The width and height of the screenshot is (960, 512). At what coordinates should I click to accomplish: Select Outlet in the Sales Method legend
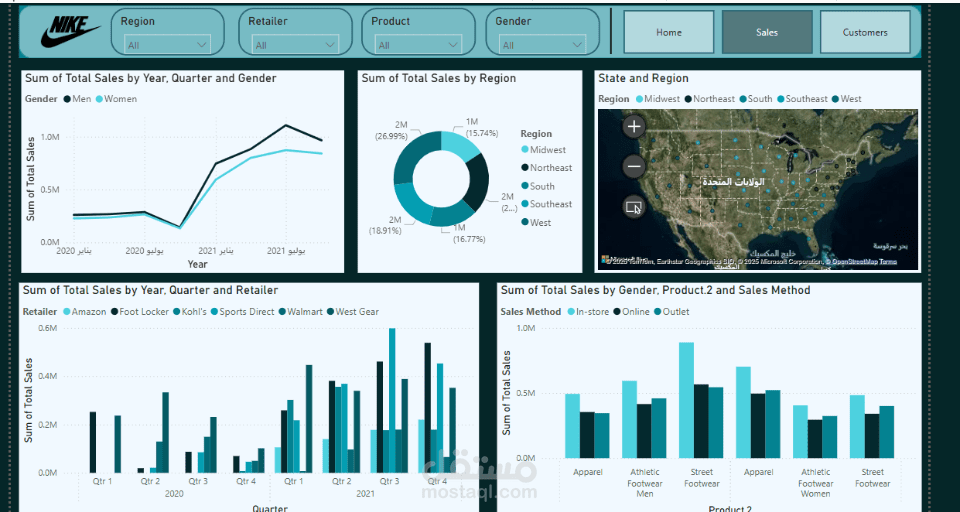coord(672,312)
